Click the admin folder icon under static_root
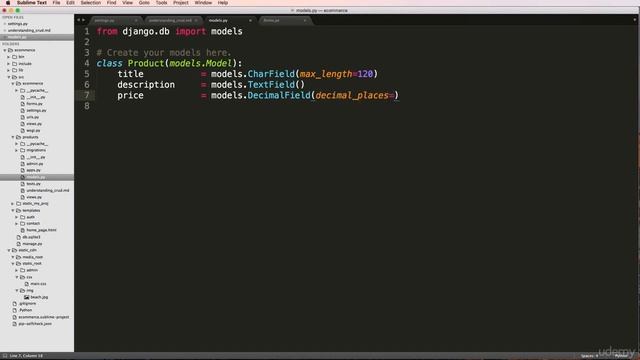 click(x=22, y=270)
